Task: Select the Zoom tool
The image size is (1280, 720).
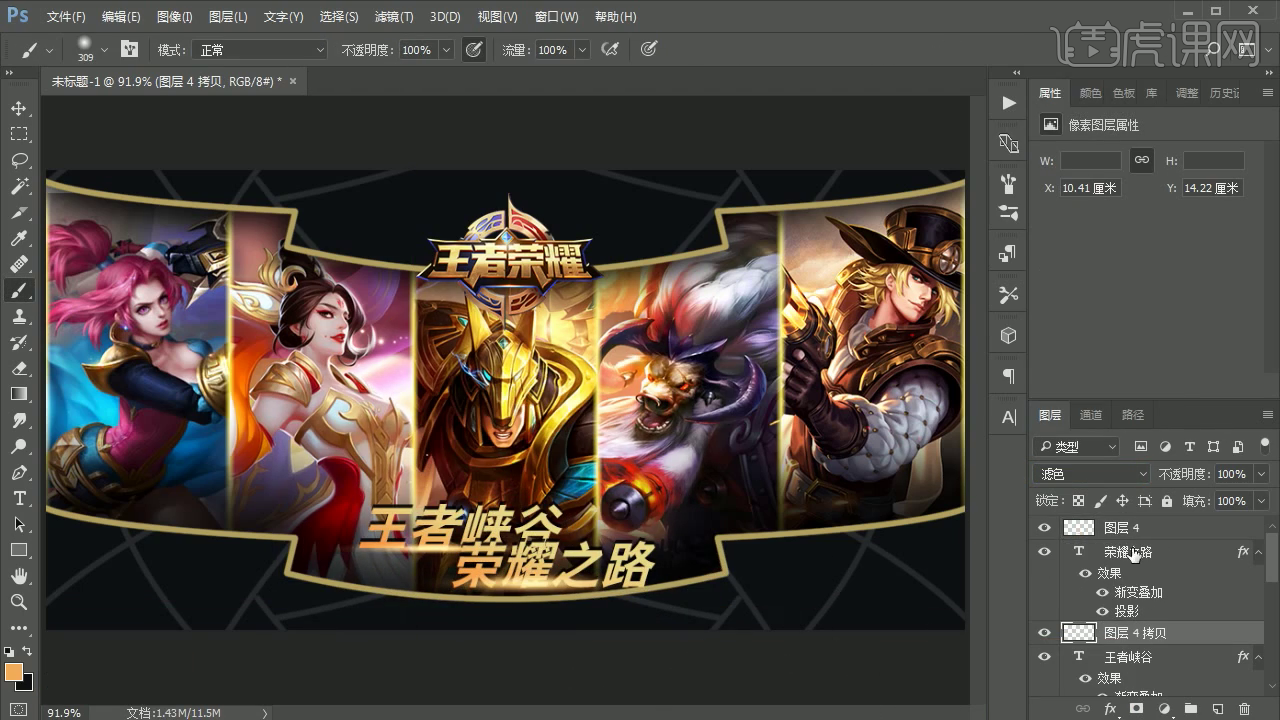Action: click(18, 602)
